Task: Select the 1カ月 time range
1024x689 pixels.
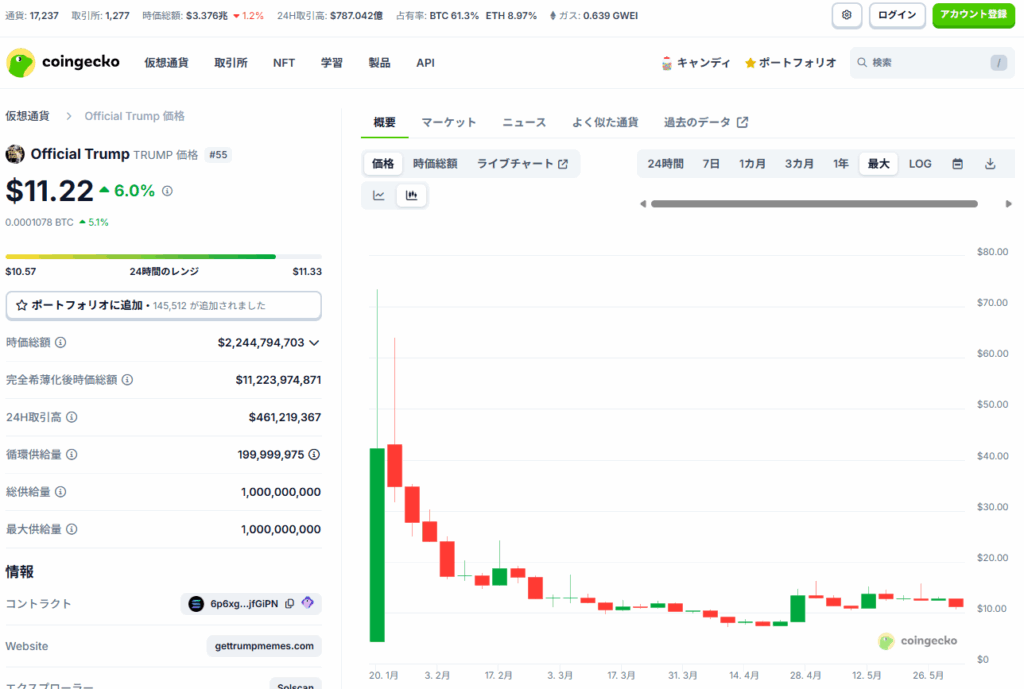Action: coord(752,164)
